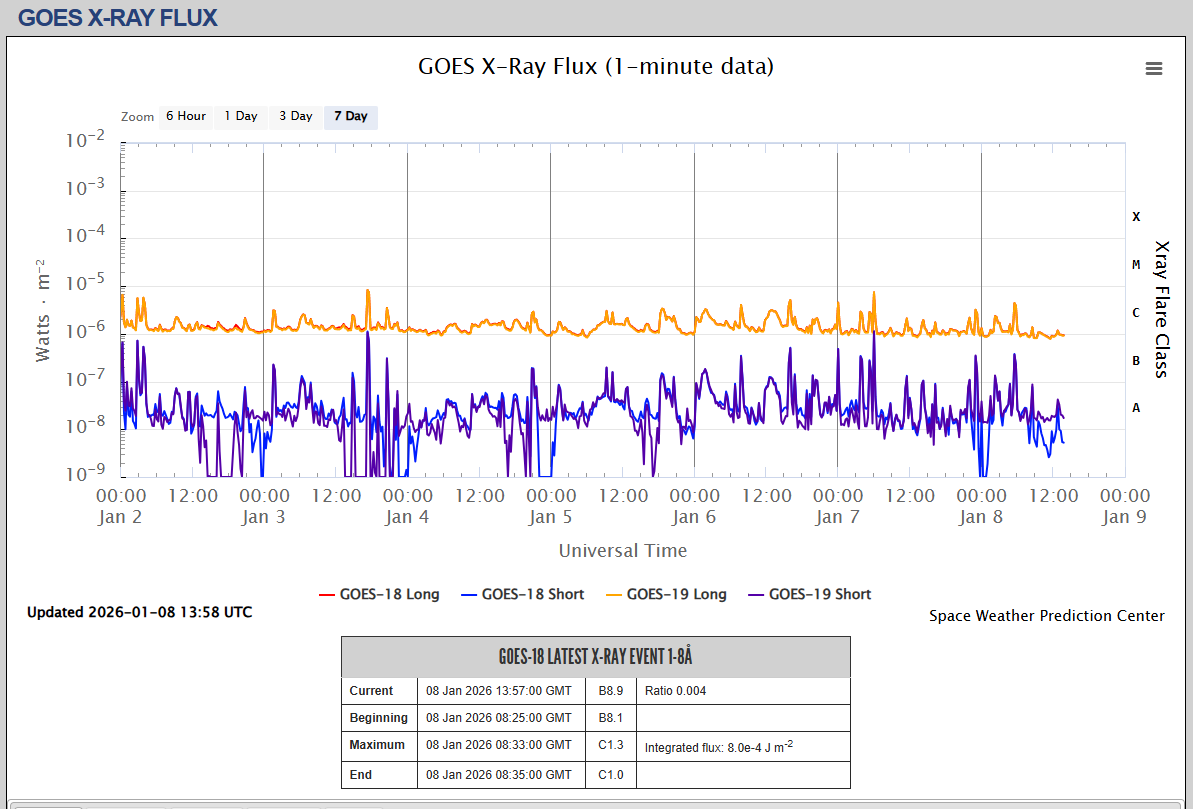Click Space Weather Prediction Center credit
Image resolution: width=1193 pixels, height=809 pixels.
pos(1046,616)
